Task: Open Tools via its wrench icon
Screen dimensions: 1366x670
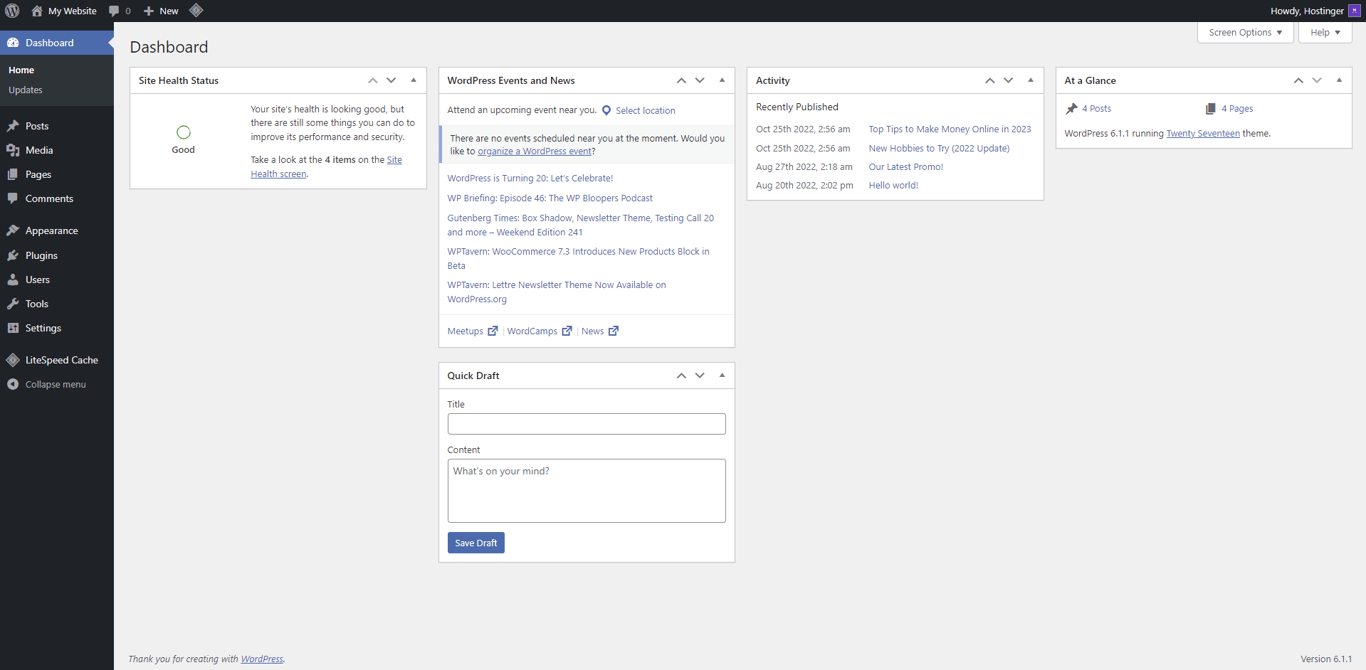Action: coord(13,303)
